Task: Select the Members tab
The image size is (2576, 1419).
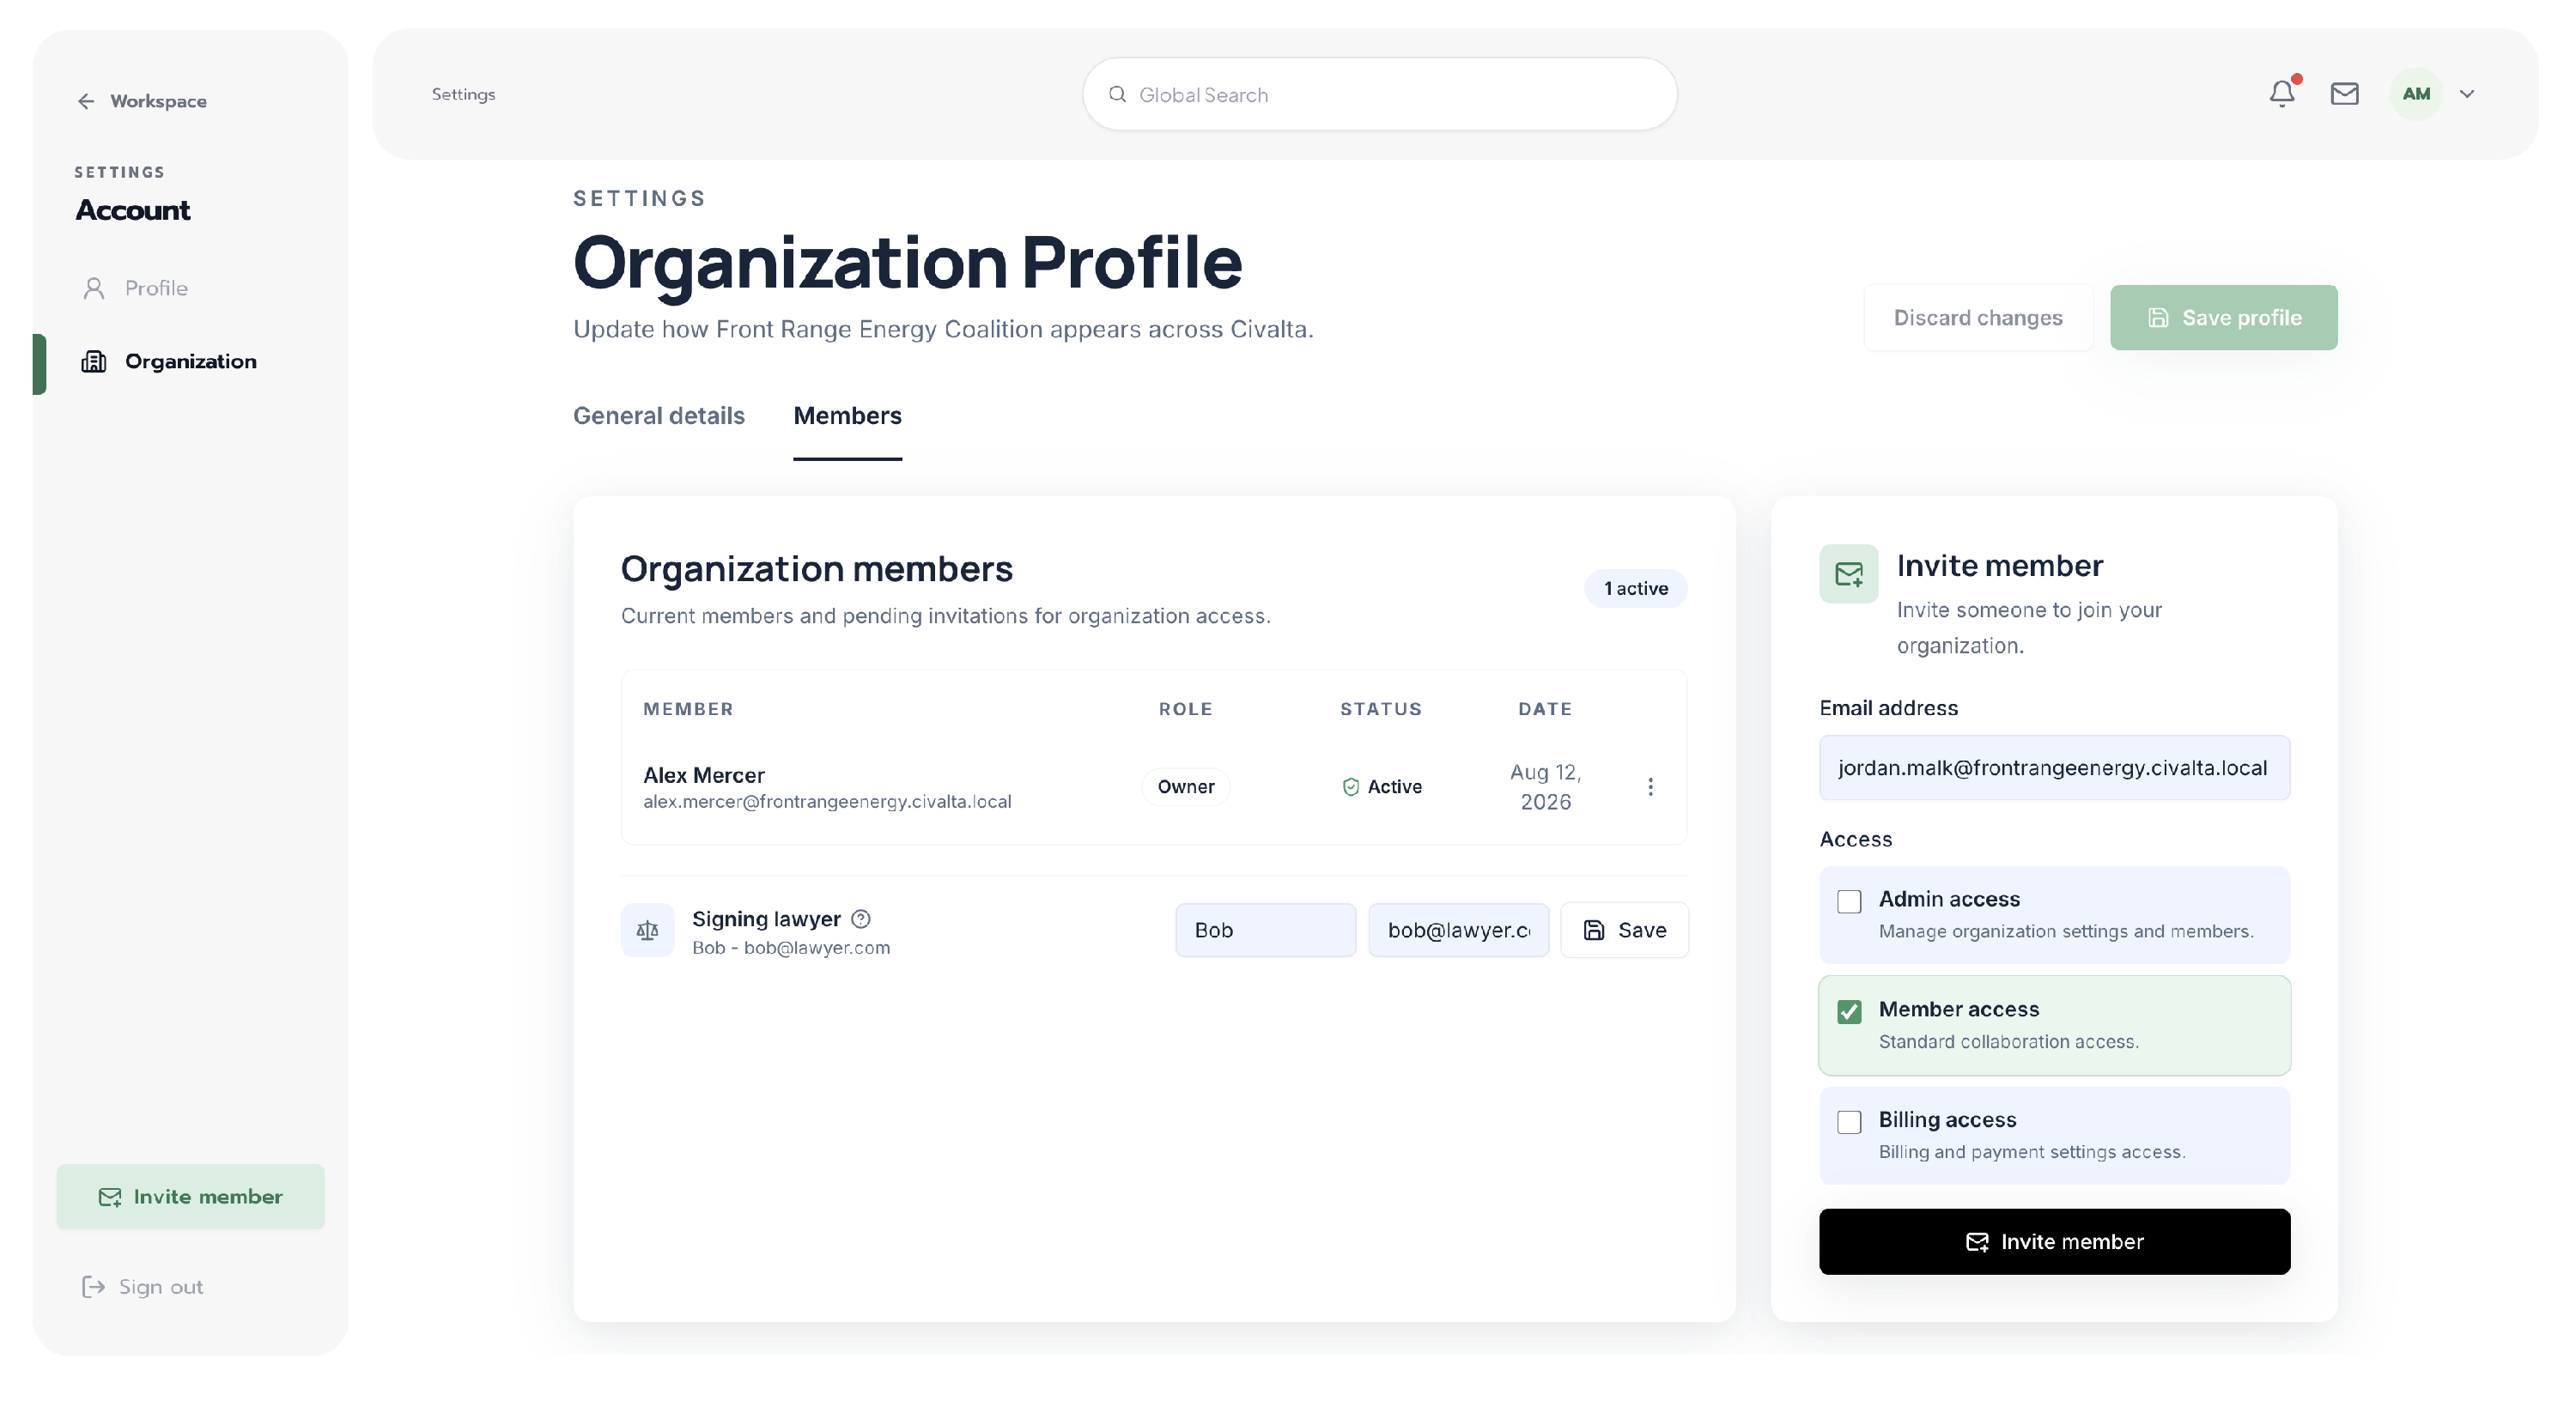Action: (847, 416)
